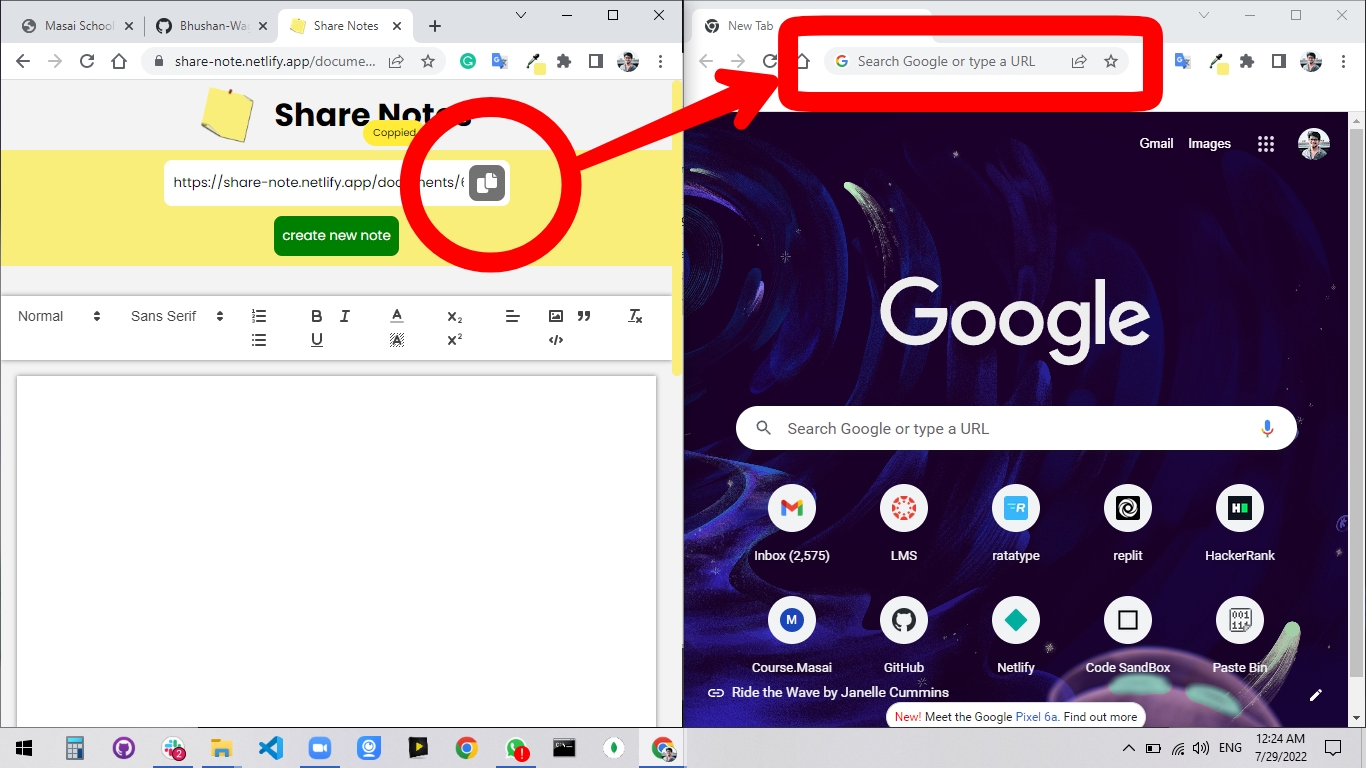The image size is (1366, 768).
Task: Toggle the side panel in left Chrome window
Action: pos(596,61)
